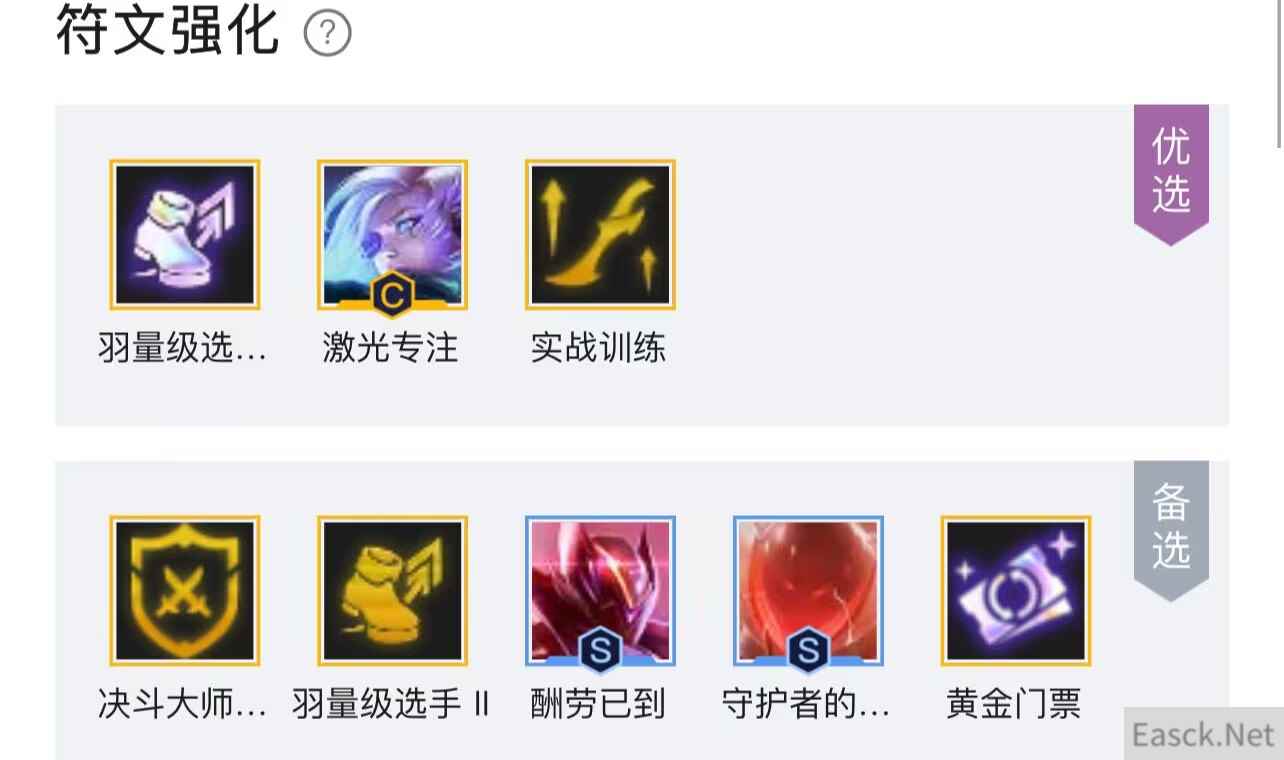Click the 黄金门票 name label

(x=1014, y=704)
